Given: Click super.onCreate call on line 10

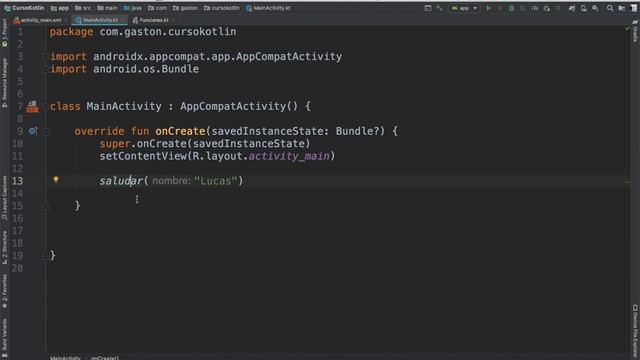Looking at the screenshot, I should [204, 144].
